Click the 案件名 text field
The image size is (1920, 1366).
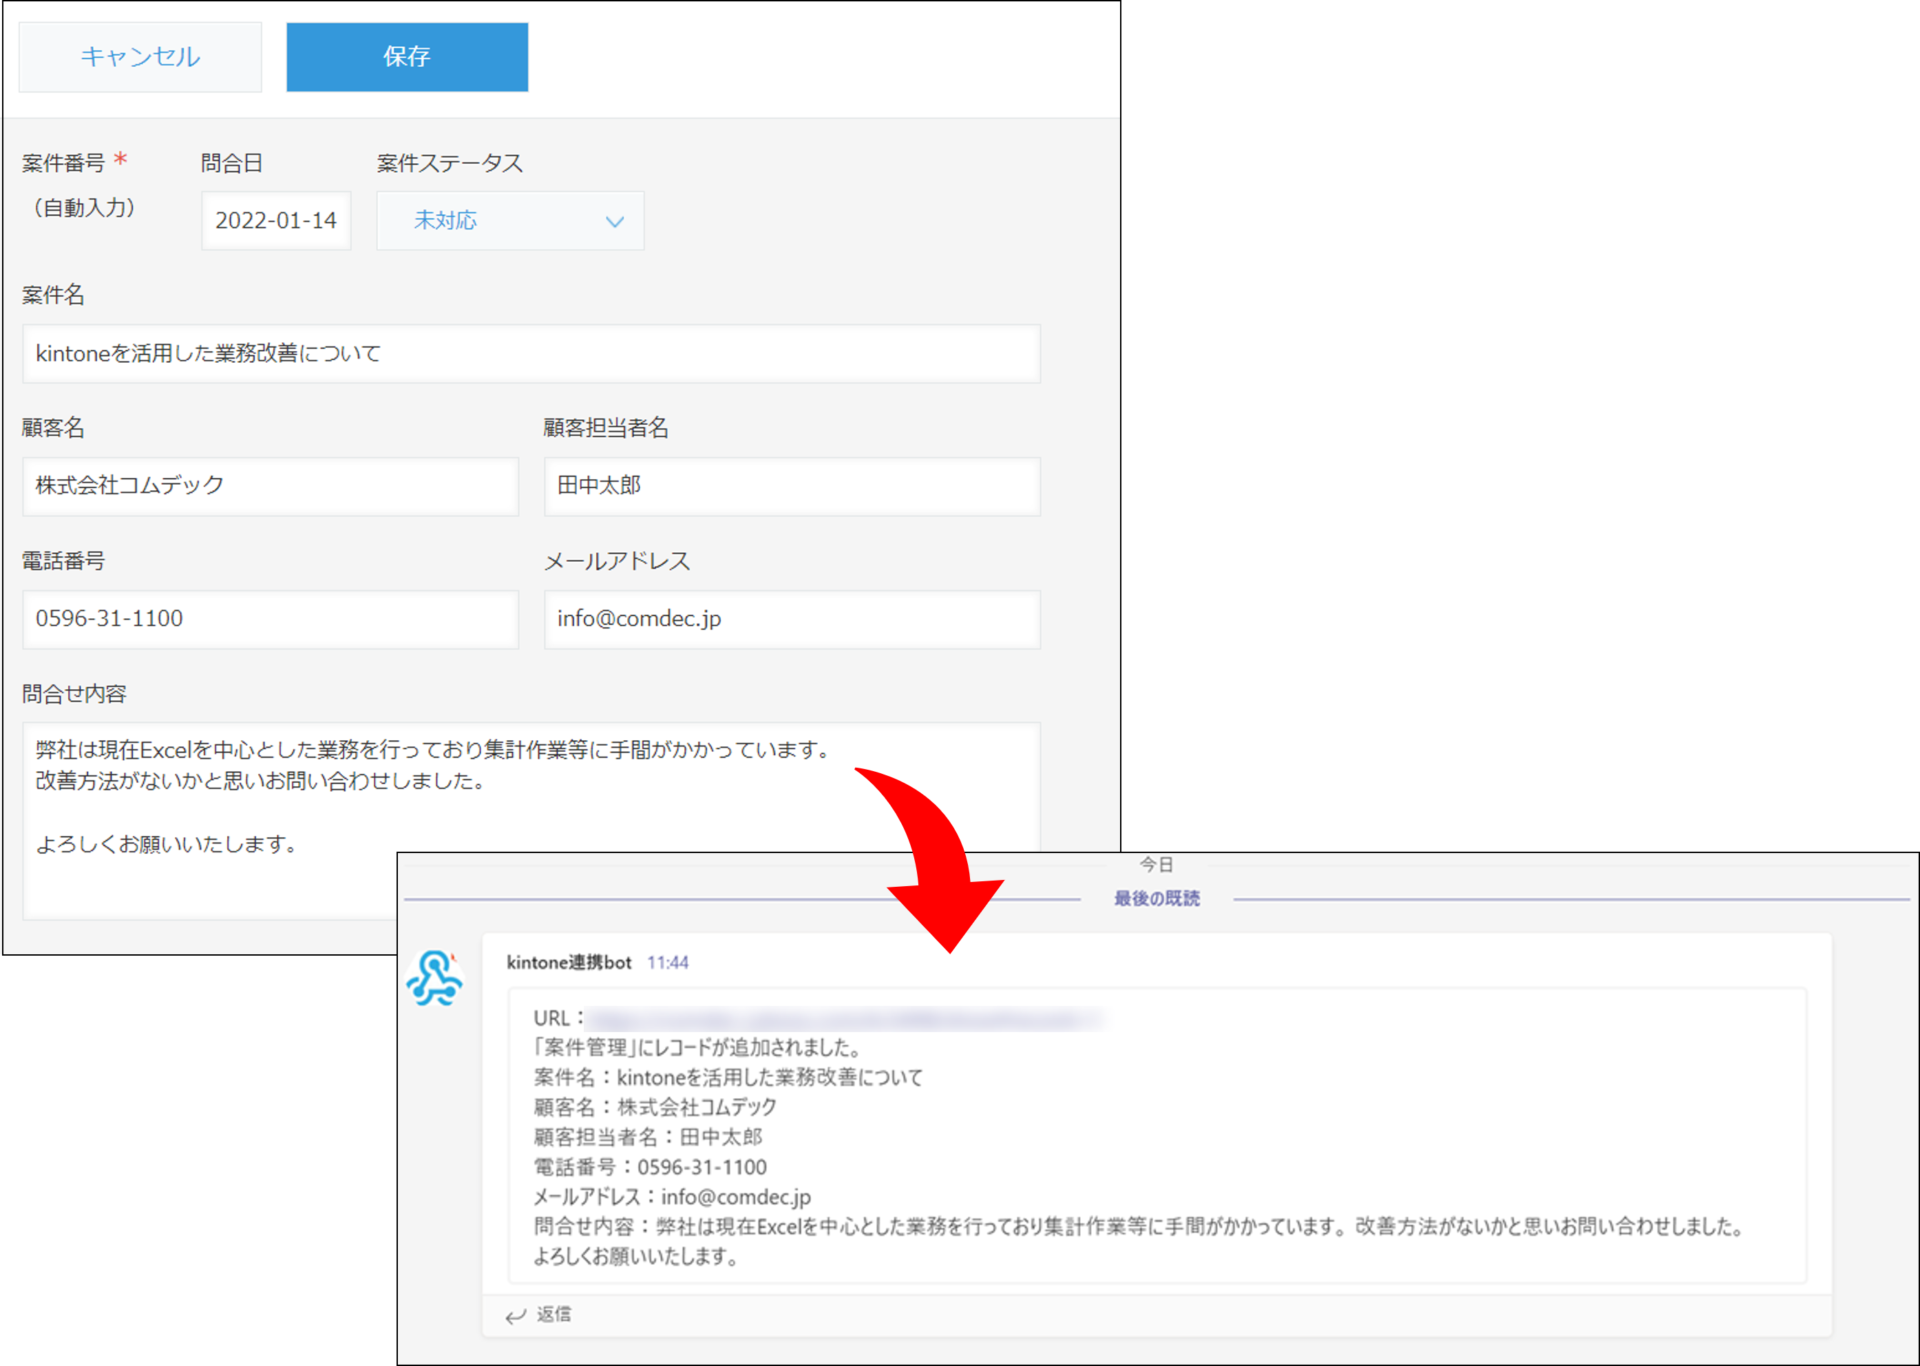tap(531, 353)
